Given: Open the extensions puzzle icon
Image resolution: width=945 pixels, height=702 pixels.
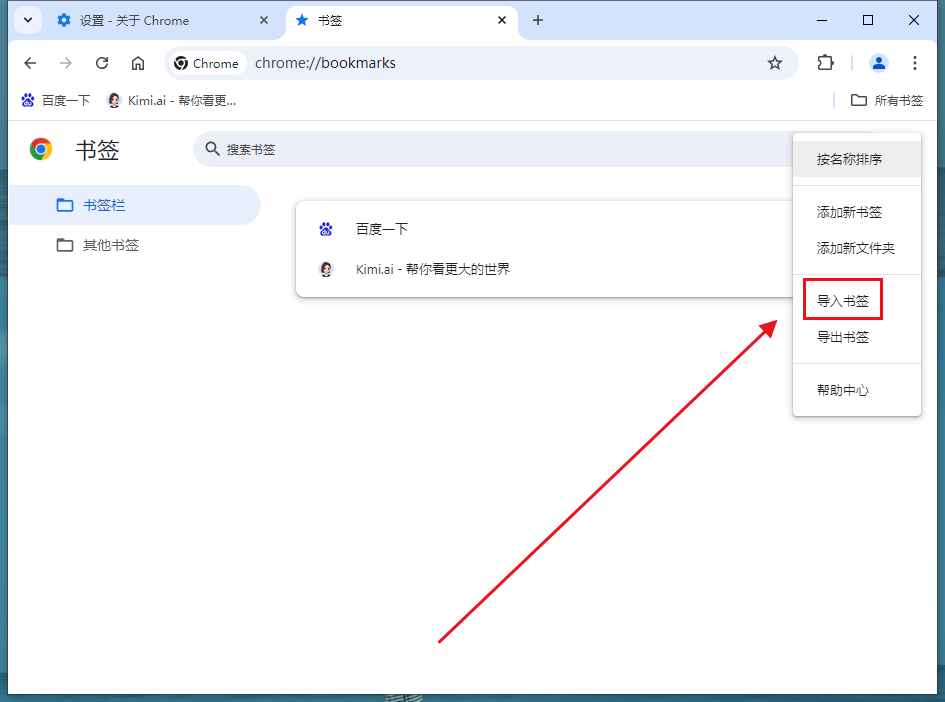Looking at the screenshot, I should (825, 63).
